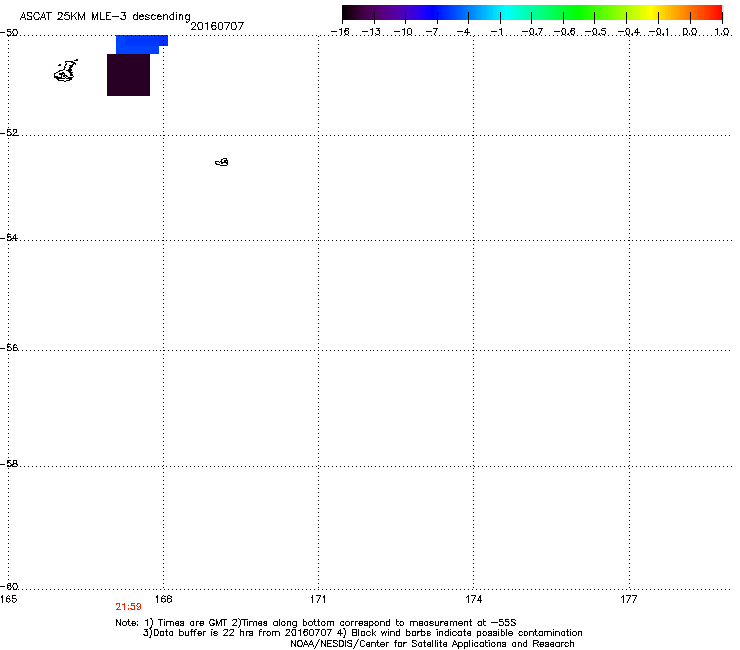Click the latitude label "-54"
This screenshot has width=740, height=650.
tap(9, 237)
